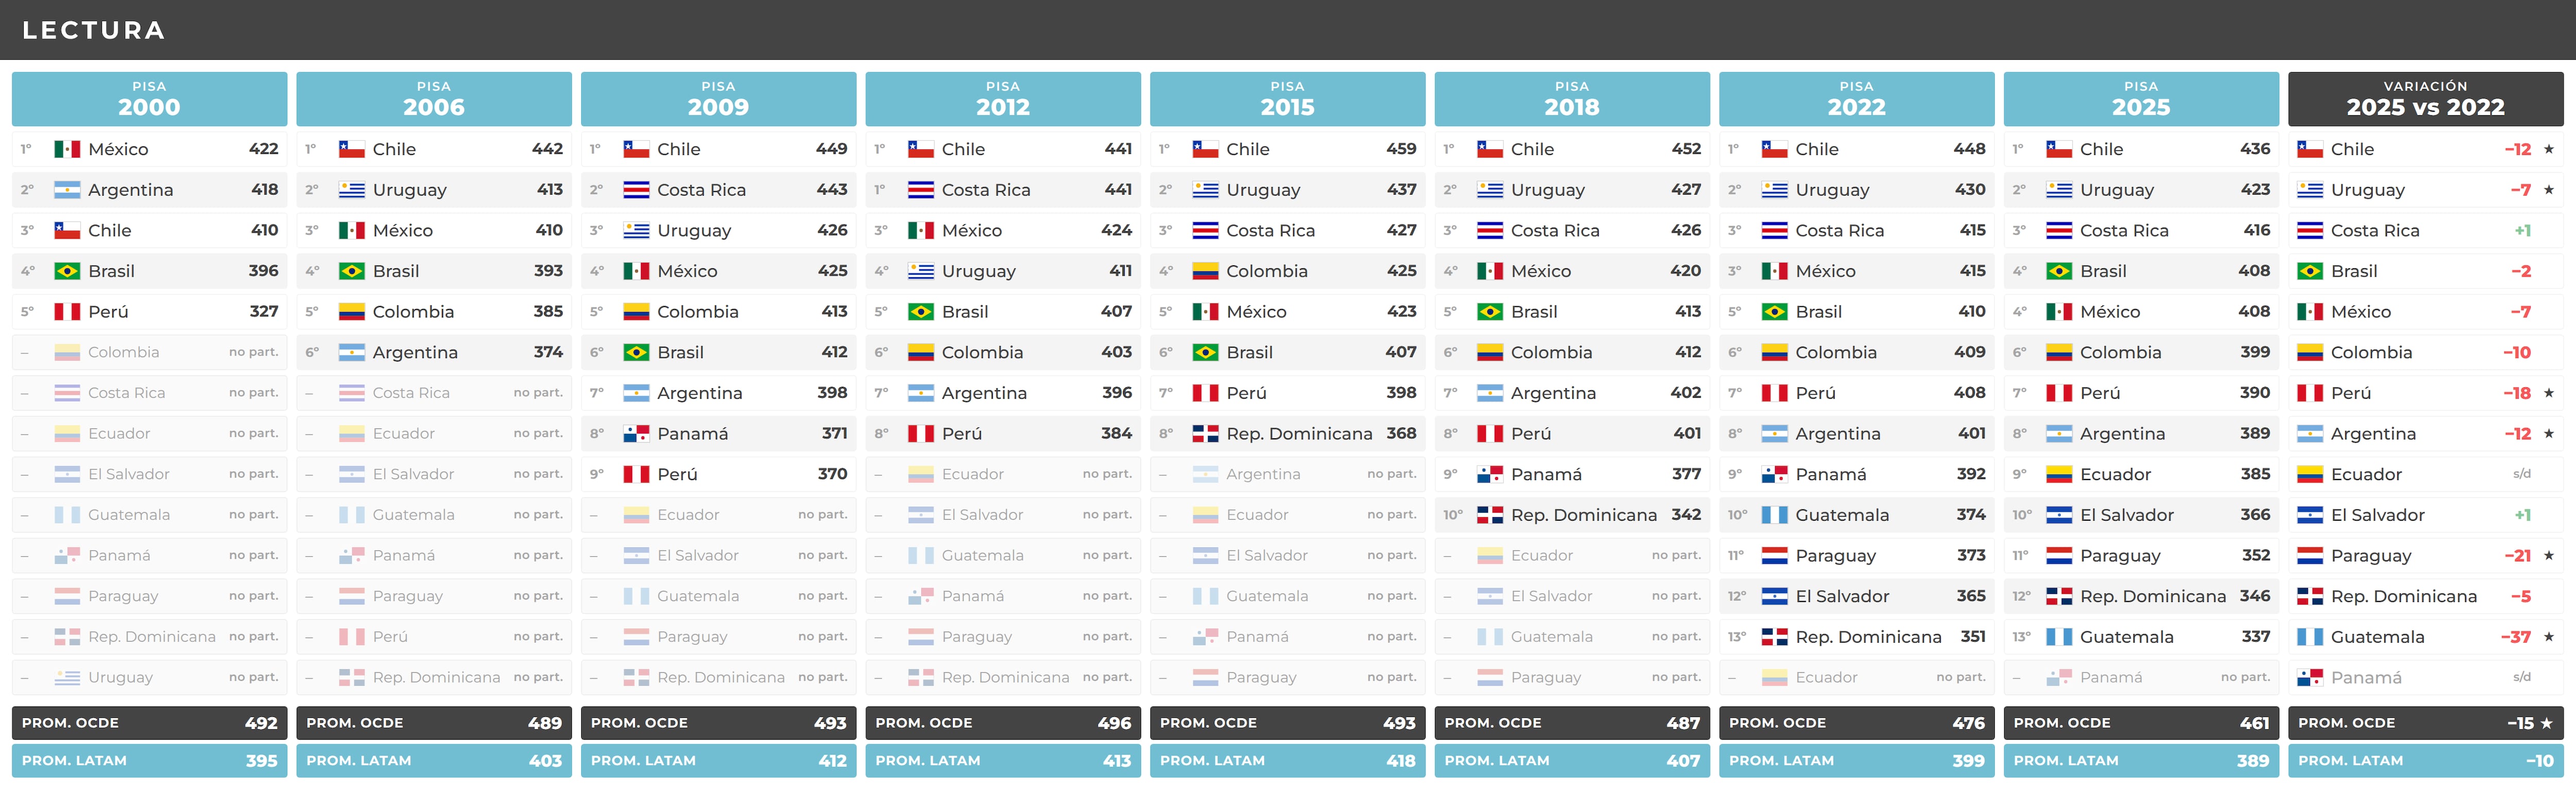This screenshot has height=789, width=2576.
Task: Click the Panamá flag in PISA 2018 ranked ninth
Action: (1490, 475)
